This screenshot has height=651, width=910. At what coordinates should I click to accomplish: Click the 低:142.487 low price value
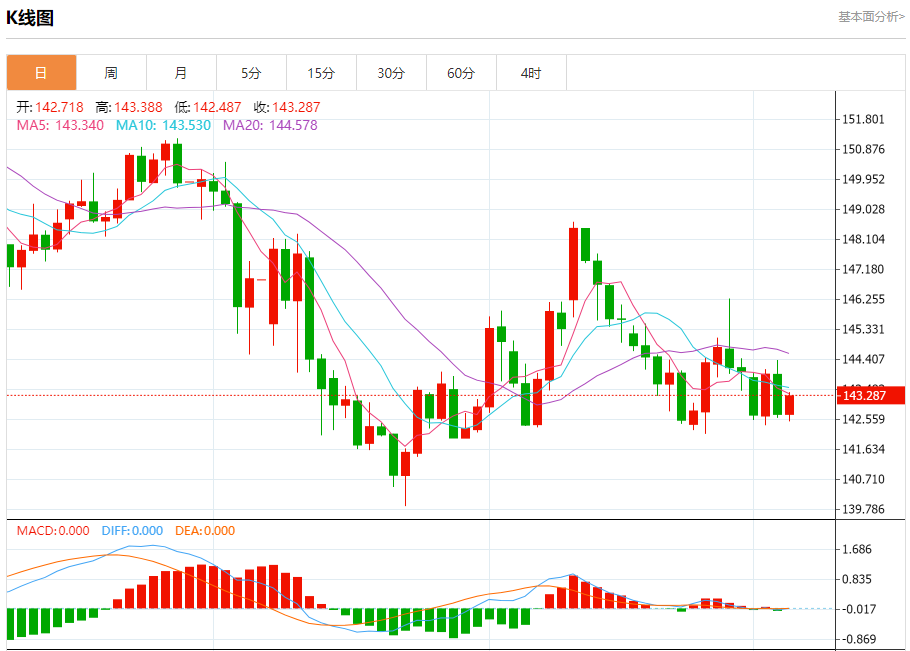208,107
